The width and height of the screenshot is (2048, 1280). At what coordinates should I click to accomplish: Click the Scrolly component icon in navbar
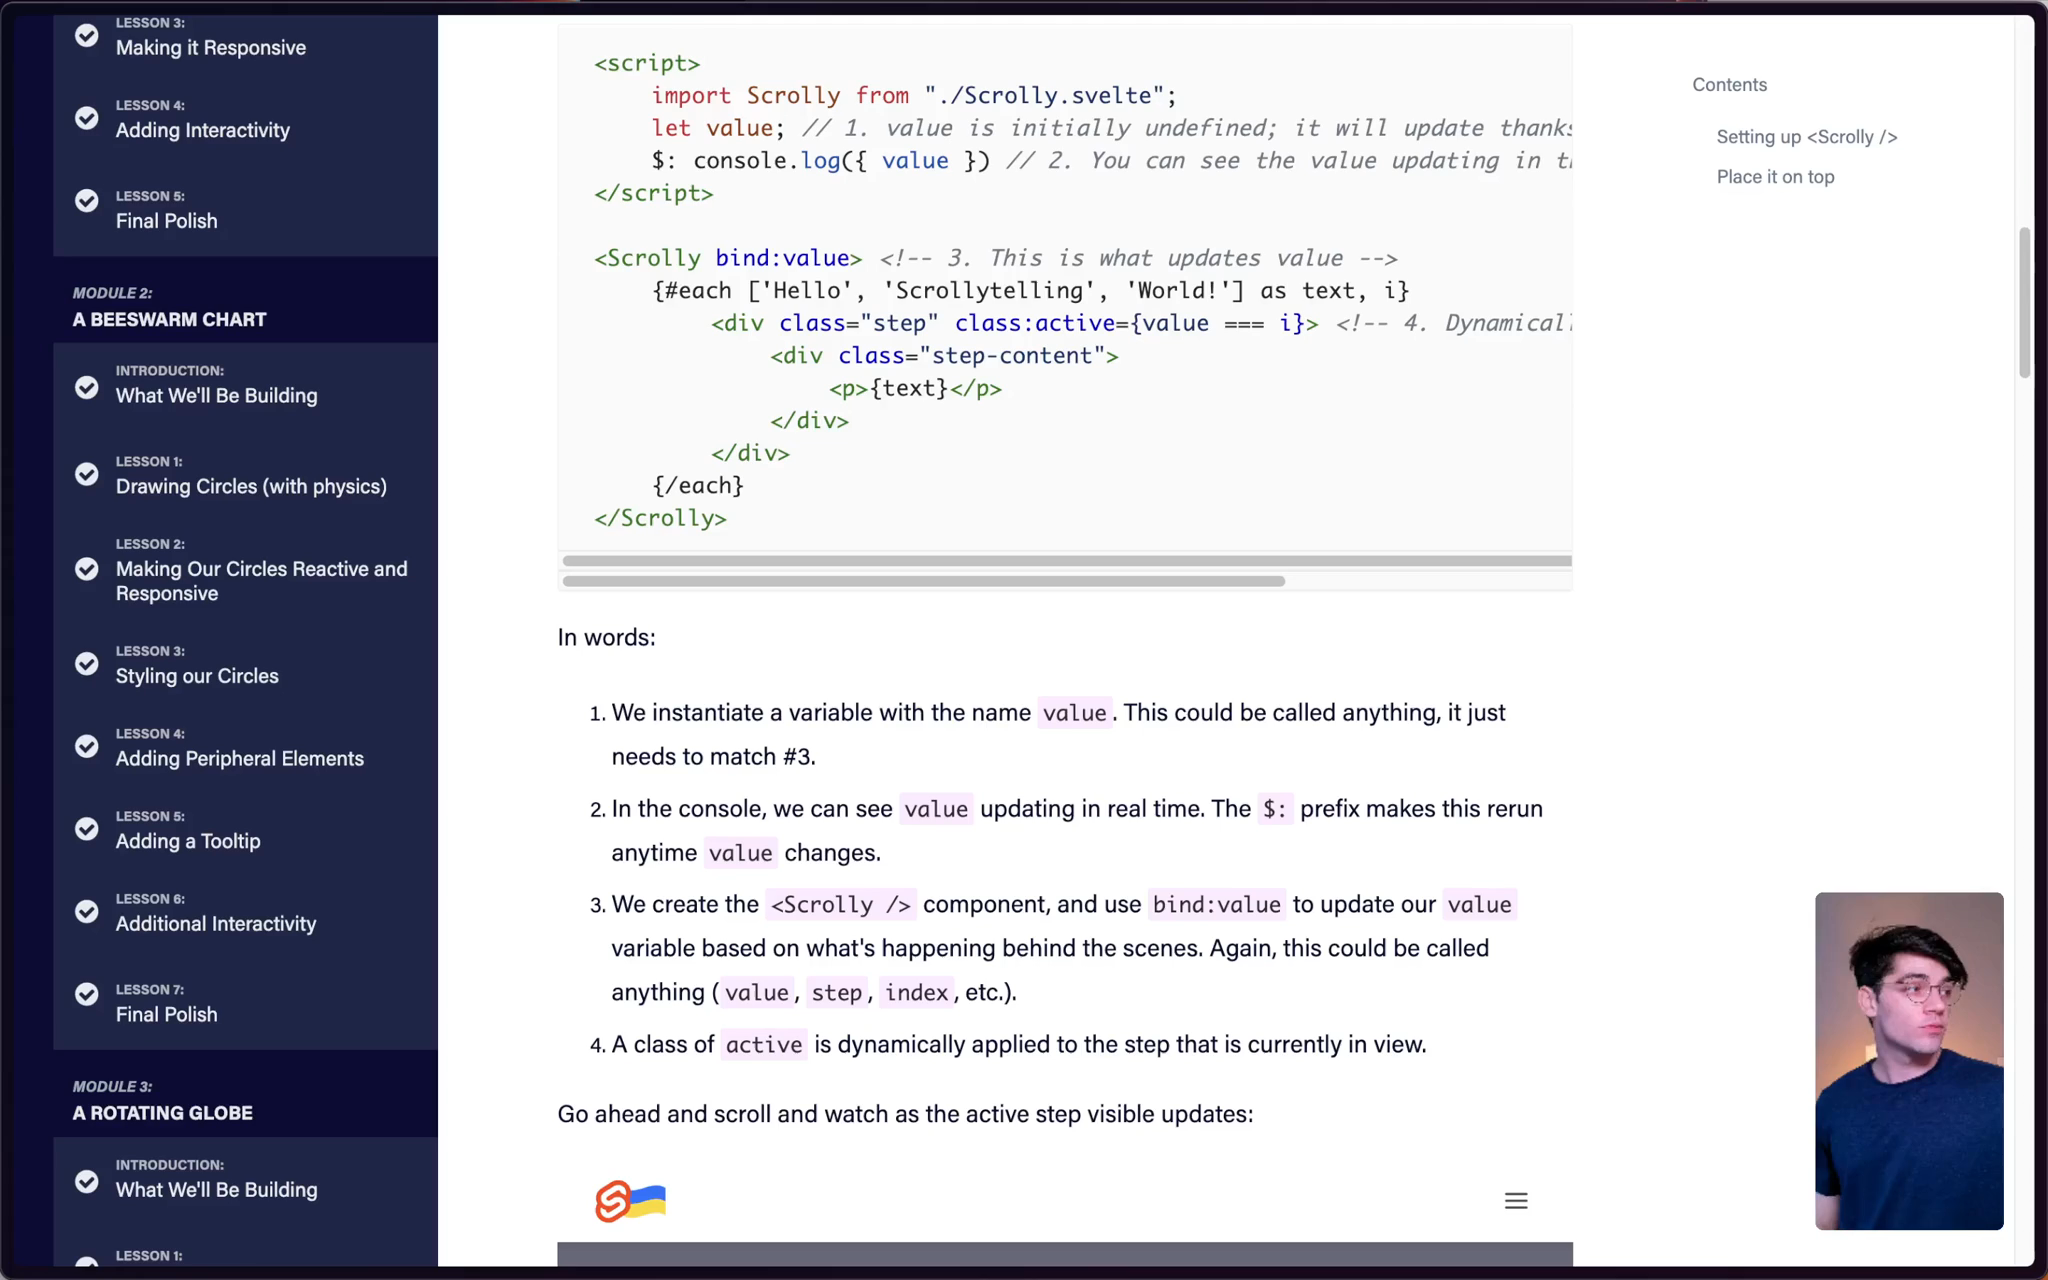pos(631,1202)
